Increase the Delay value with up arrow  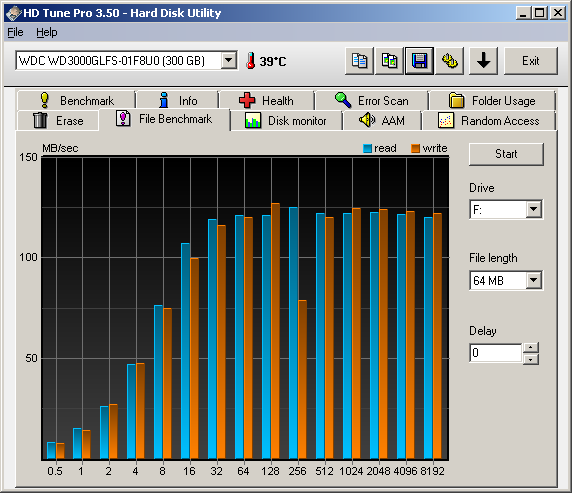click(x=531, y=347)
